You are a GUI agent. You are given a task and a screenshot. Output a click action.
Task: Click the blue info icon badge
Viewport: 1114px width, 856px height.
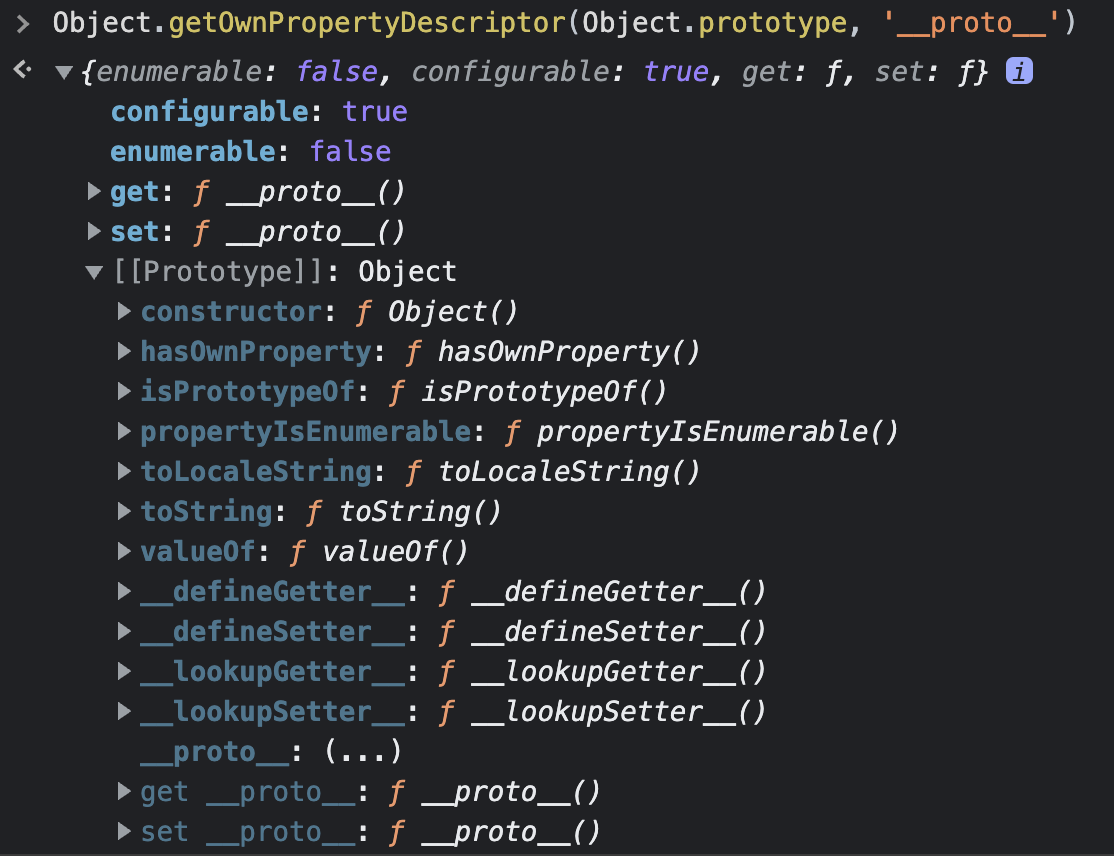pyautogui.click(x=1019, y=71)
